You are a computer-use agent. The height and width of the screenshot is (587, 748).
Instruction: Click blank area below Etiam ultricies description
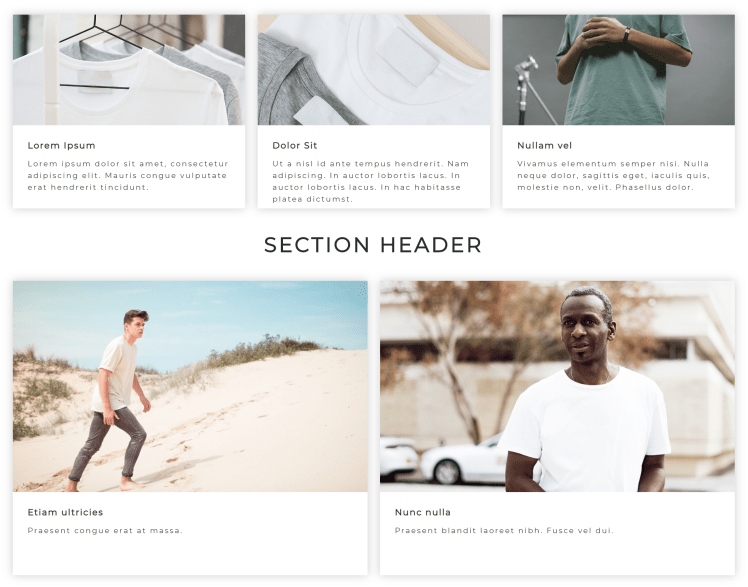coord(190,556)
